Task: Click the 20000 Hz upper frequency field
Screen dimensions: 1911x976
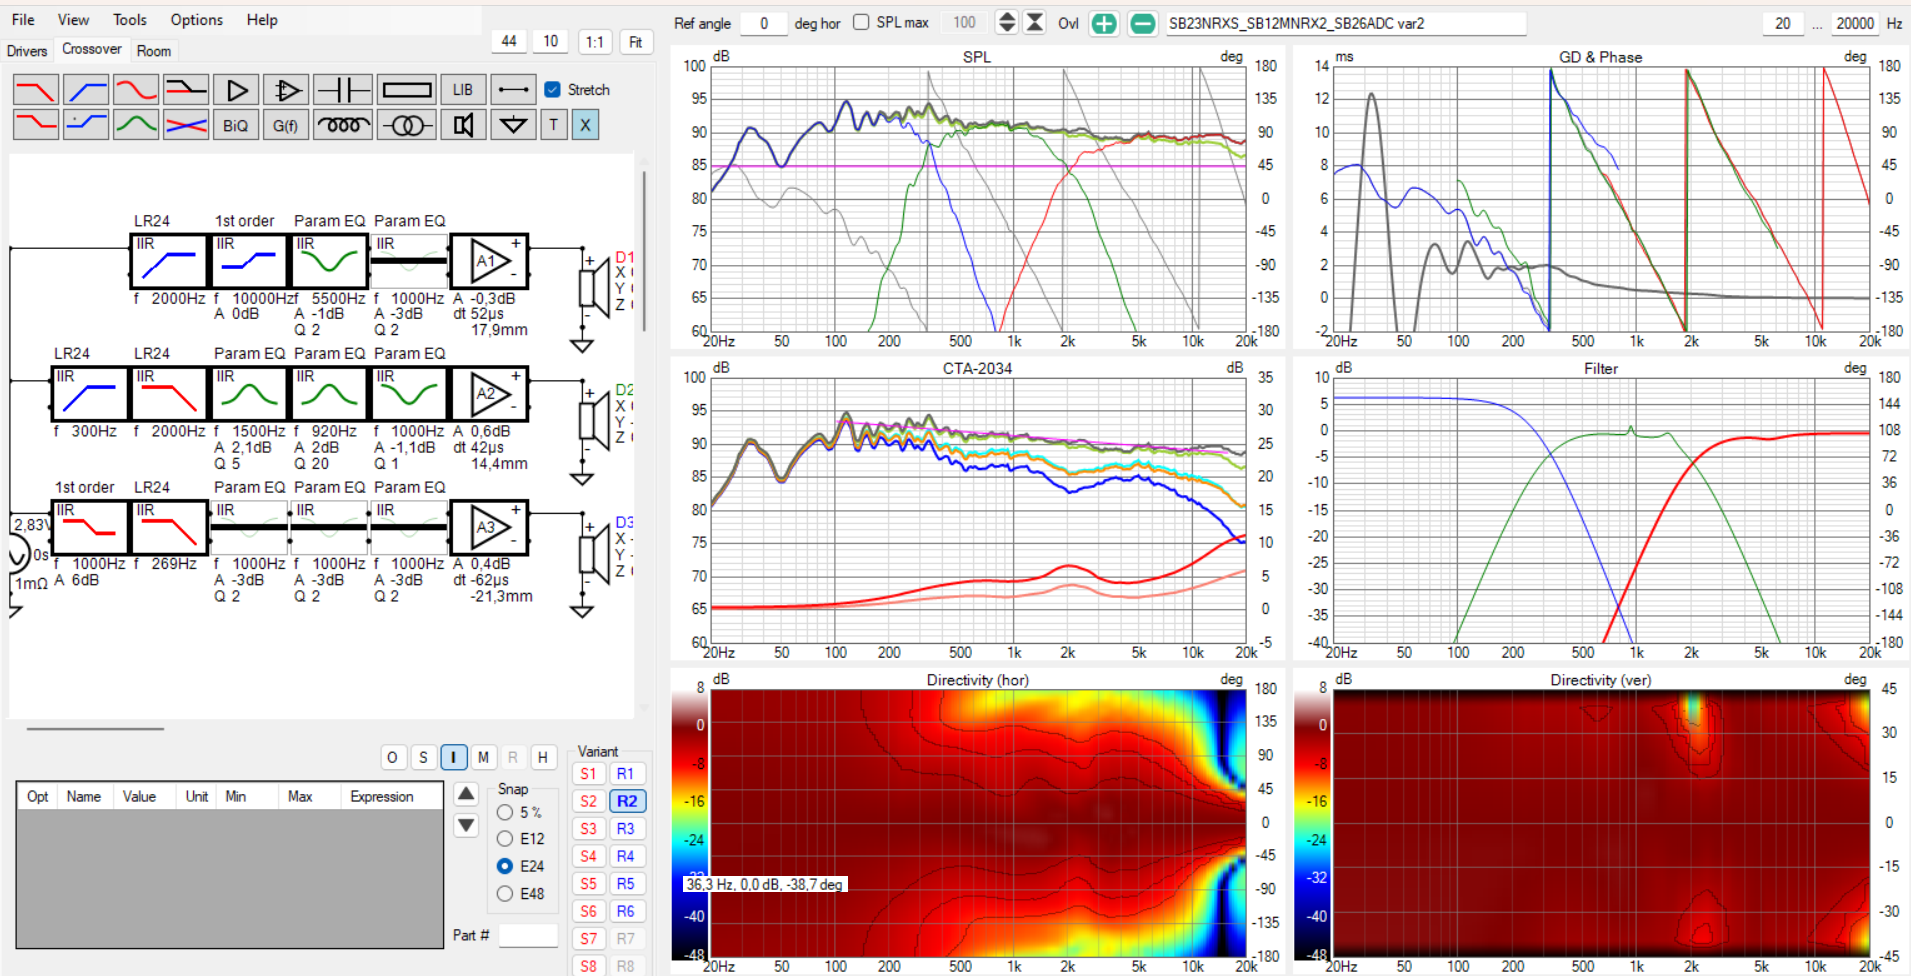Action: tap(1855, 23)
